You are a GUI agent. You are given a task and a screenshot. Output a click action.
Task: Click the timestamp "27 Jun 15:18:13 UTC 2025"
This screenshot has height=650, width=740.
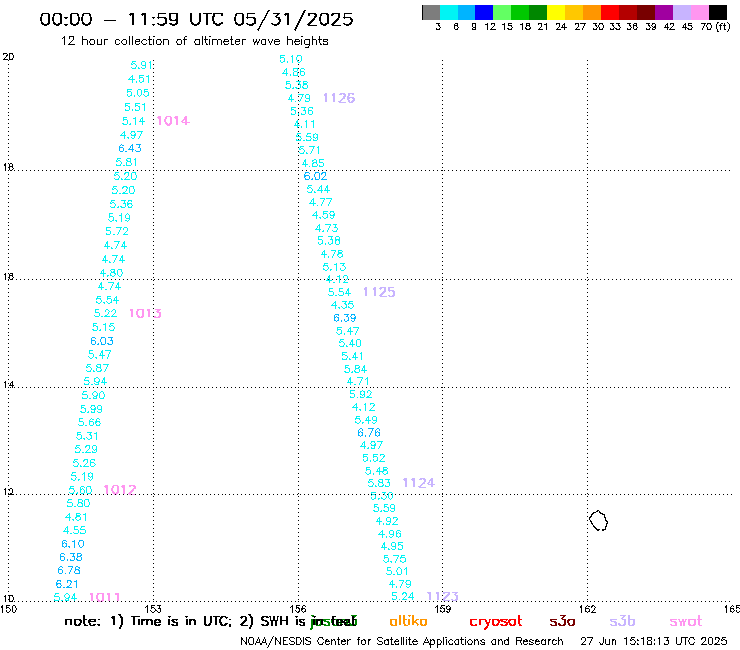point(654,642)
